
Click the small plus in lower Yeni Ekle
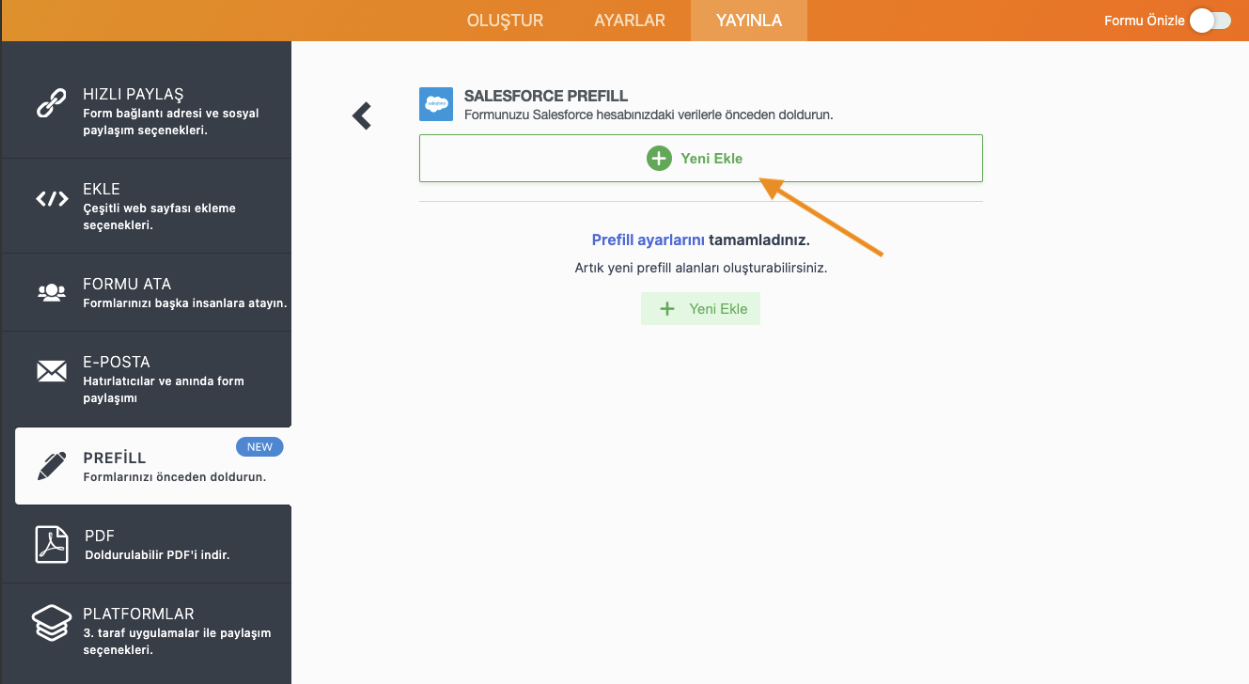[x=667, y=309]
